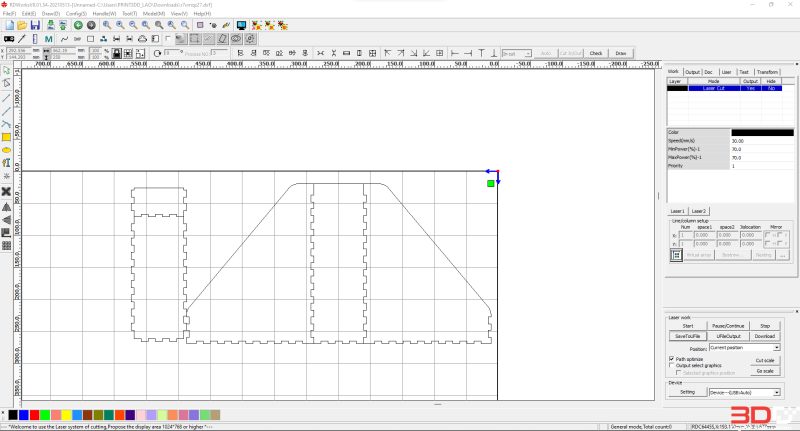Click the Save floppy disk icon
800x431 pixels.
(x=35, y=25)
